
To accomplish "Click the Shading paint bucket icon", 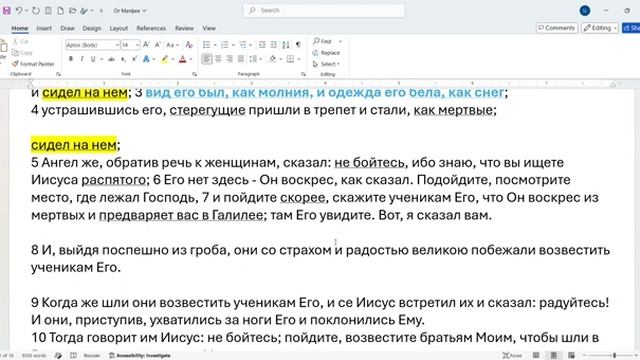I will (x=273, y=59).
